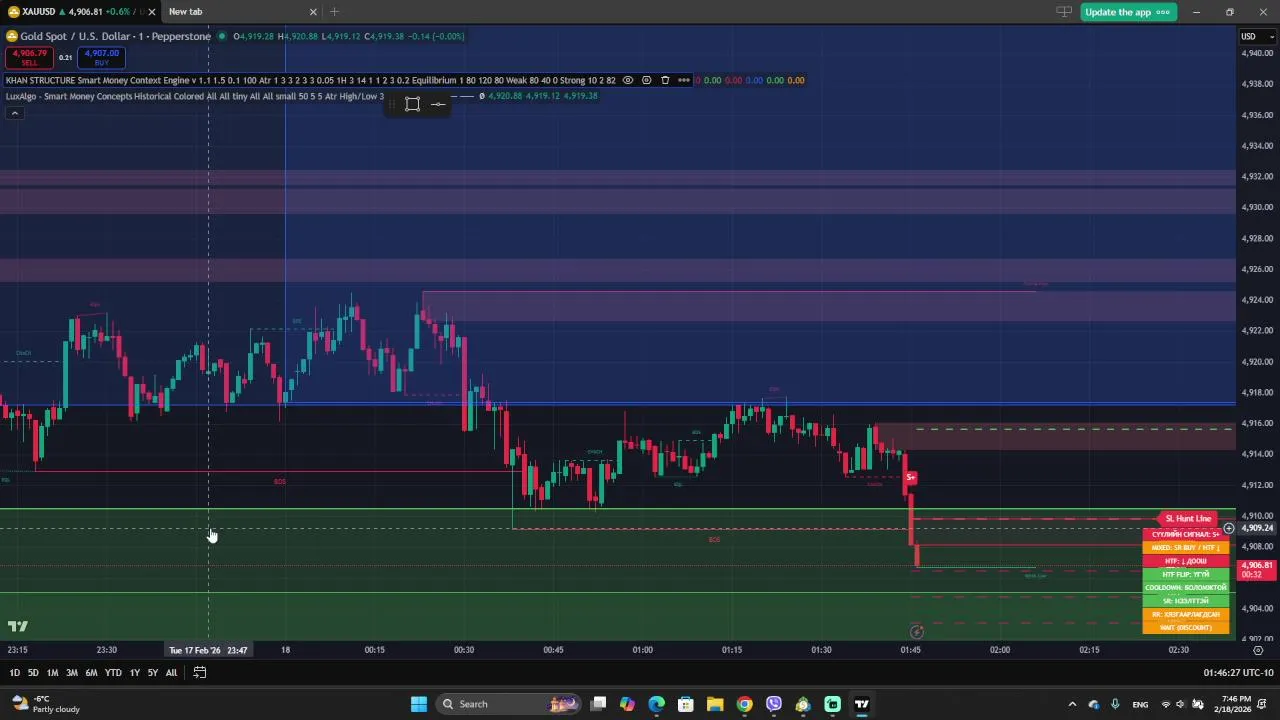
Task: Click the Gold Spot / U.S. Dollar symbol title
Action: [x=115, y=36]
